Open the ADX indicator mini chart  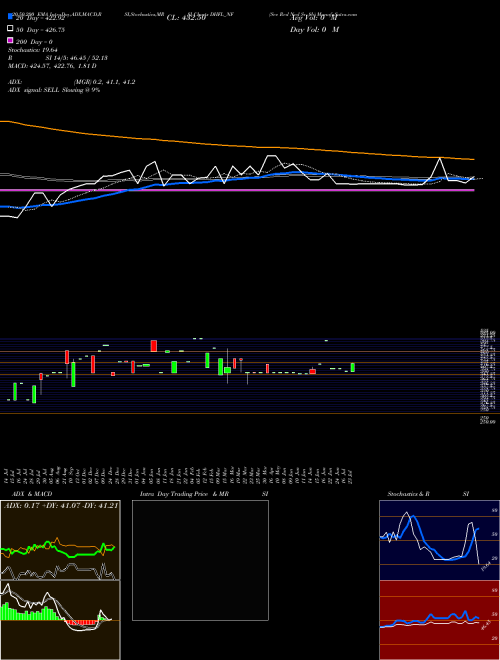pos(60,540)
